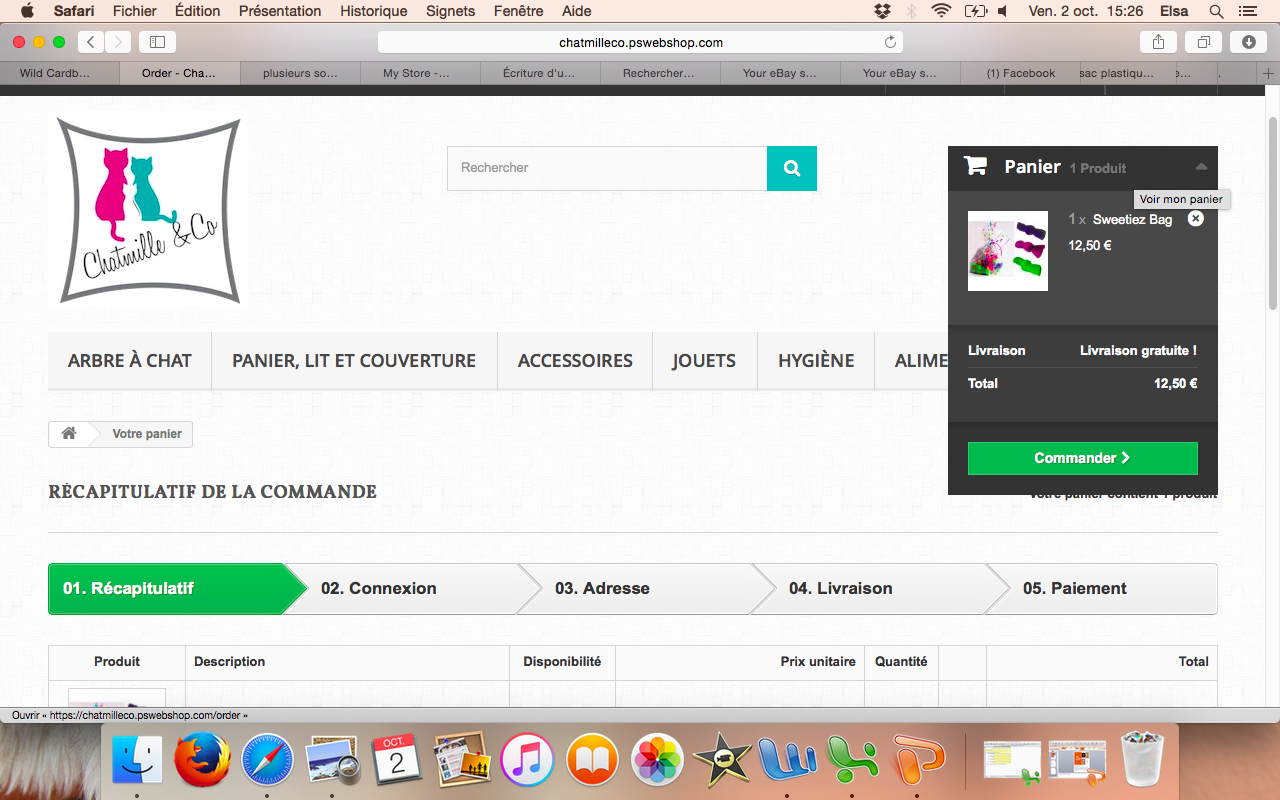The height and width of the screenshot is (800, 1280).
Task: Open Safari compass icon in dock
Action: (x=267, y=760)
